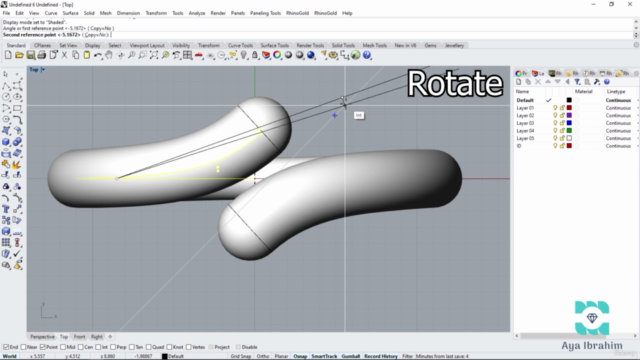Click the Name column header in Layers
The image size is (640, 360).
pyautogui.click(x=522, y=91)
